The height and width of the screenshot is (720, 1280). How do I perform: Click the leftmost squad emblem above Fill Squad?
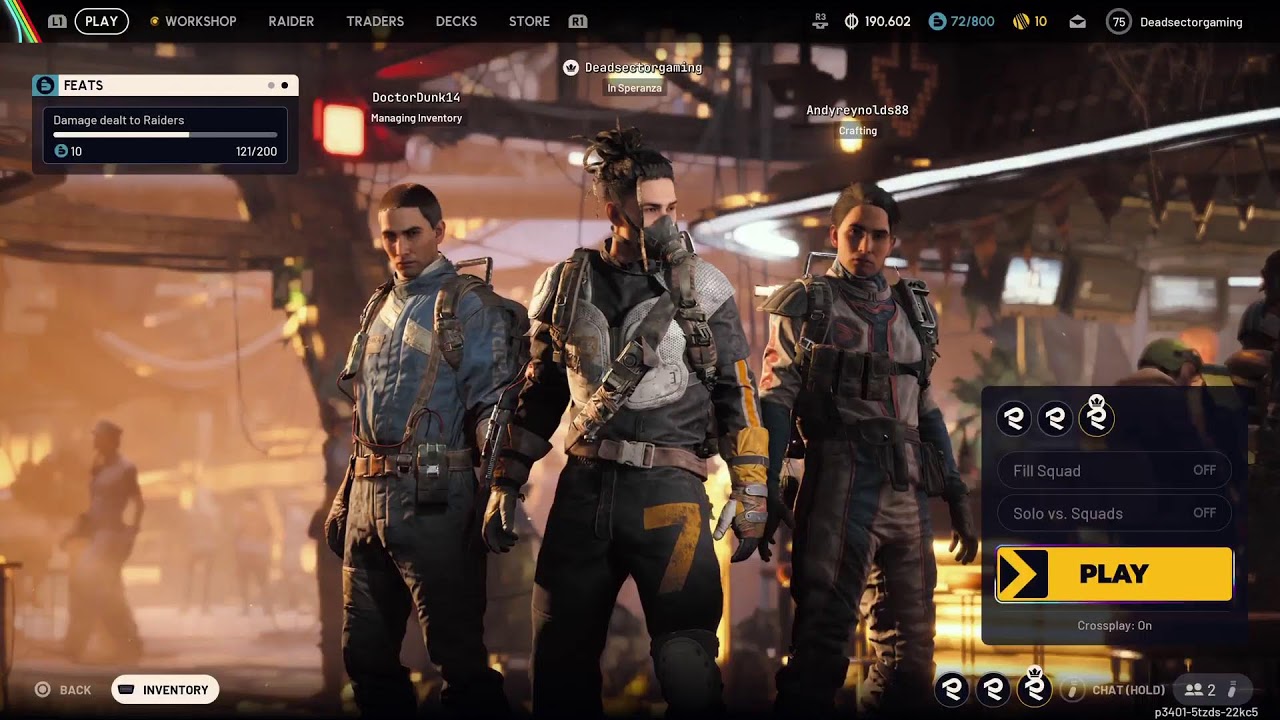pyautogui.click(x=1014, y=419)
